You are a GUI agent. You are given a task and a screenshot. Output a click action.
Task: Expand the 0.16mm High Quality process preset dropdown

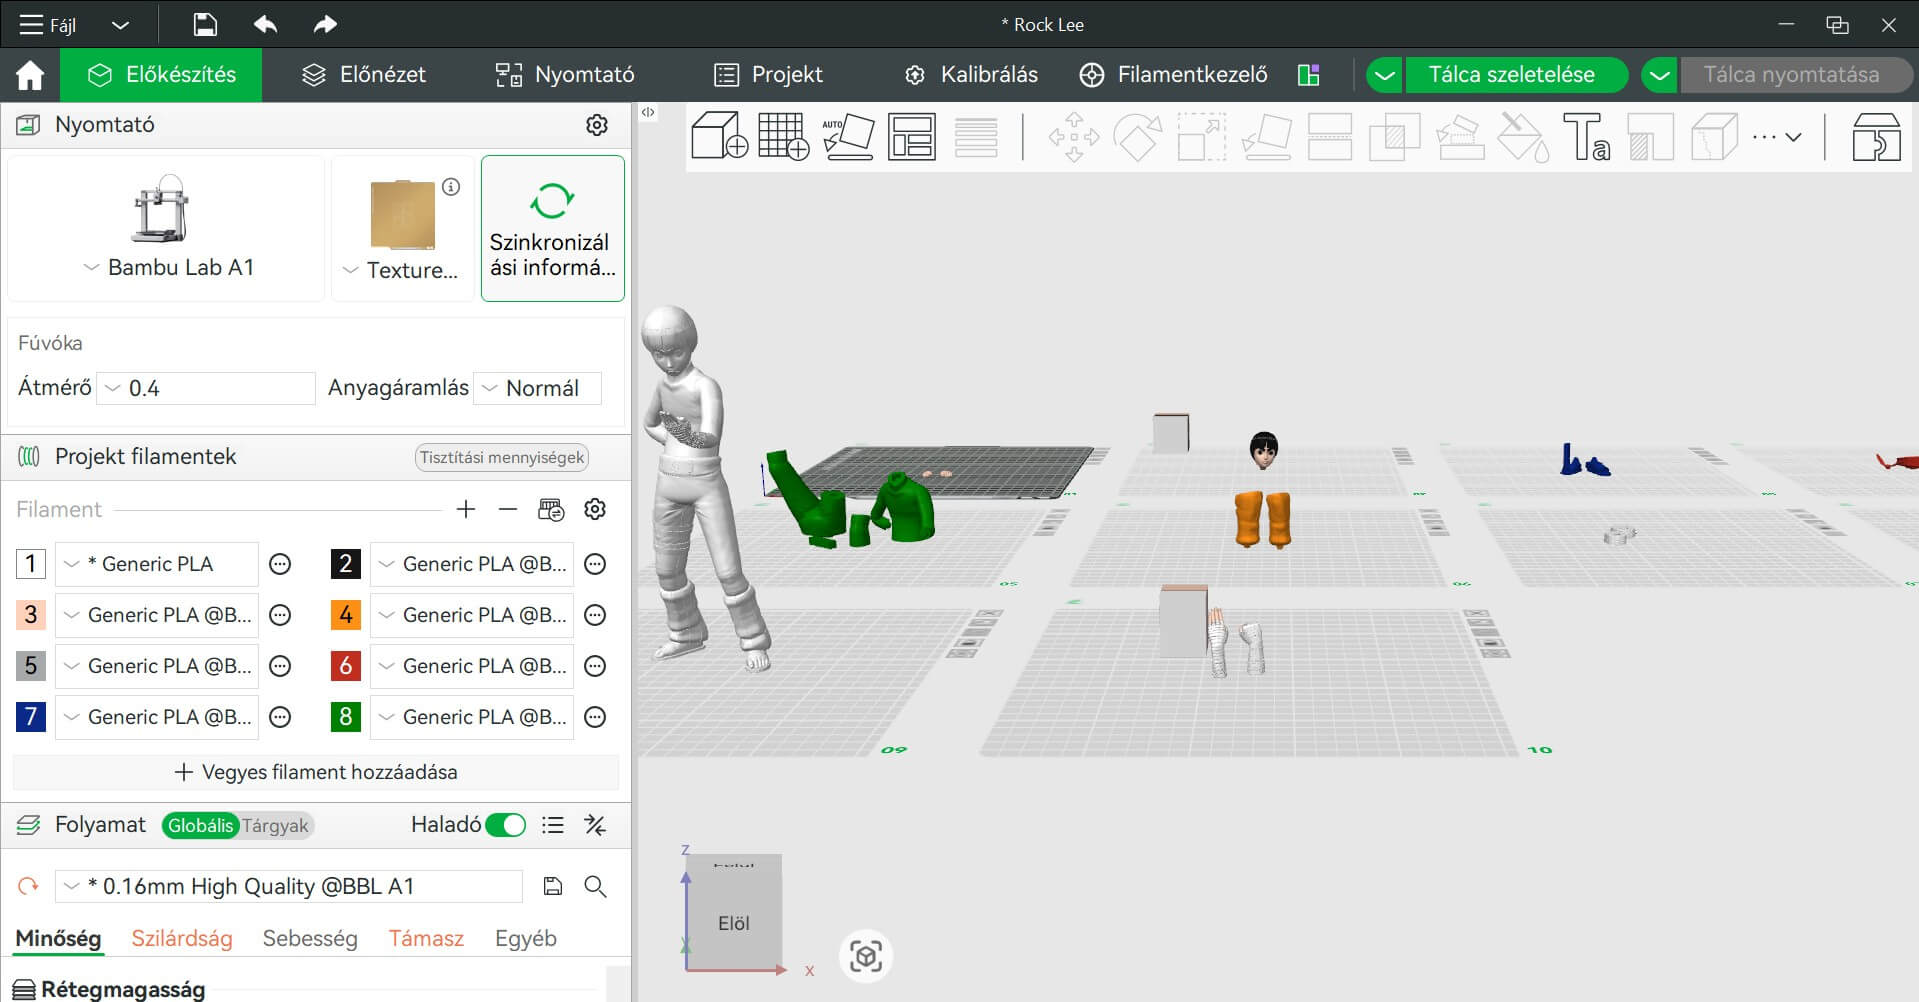click(x=289, y=886)
